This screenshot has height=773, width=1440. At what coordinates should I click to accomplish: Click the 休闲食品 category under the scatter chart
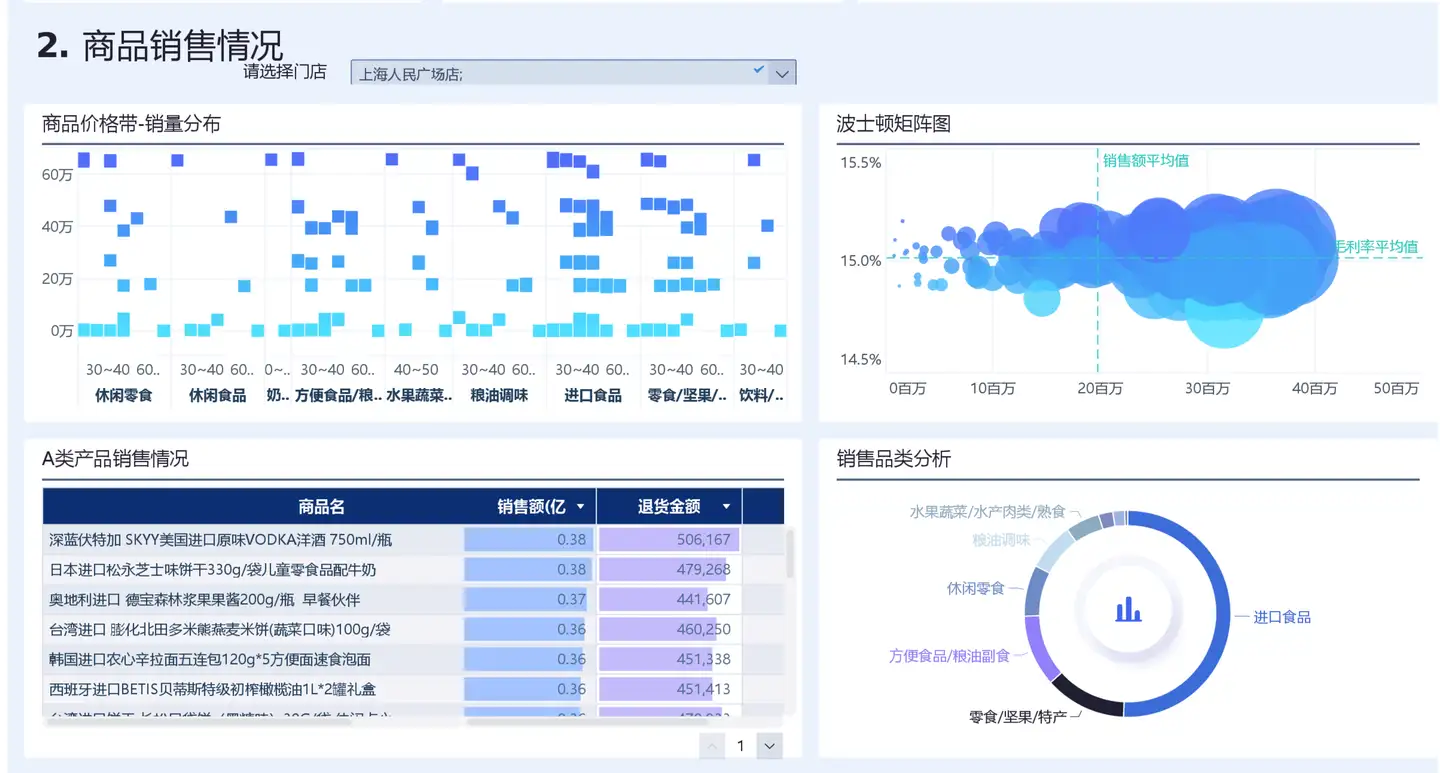tap(217, 395)
